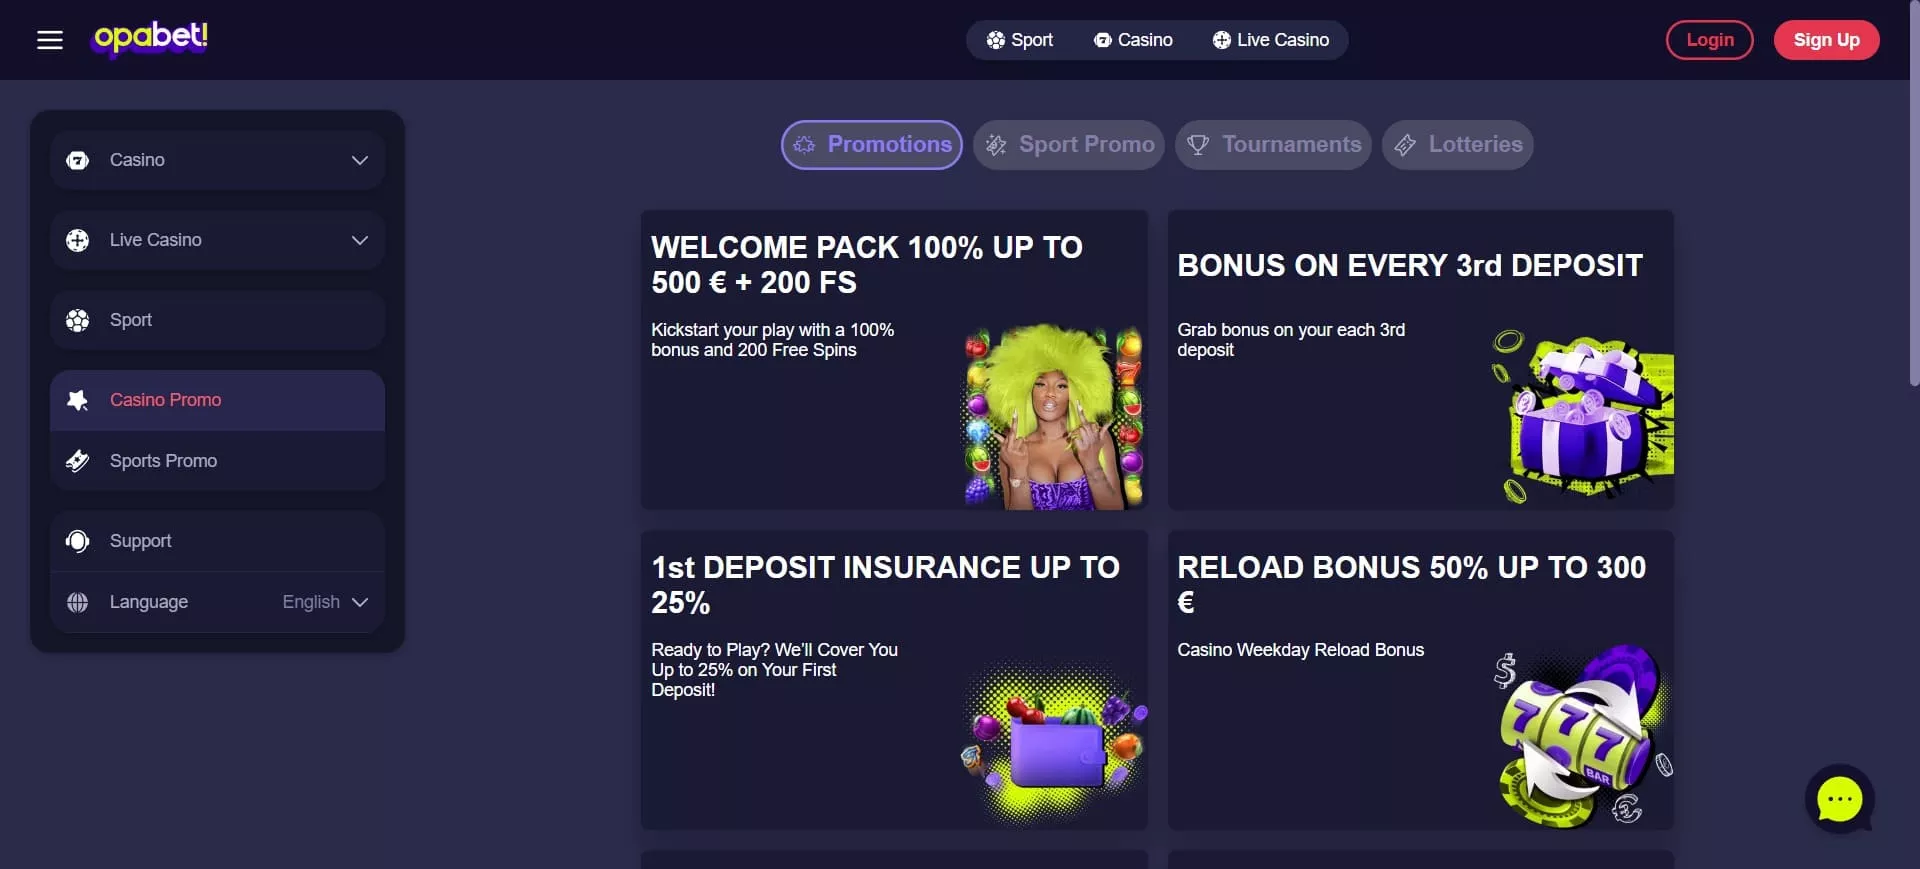Click the soccer ball Sport sidebar icon
This screenshot has height=869, width=1920.
[x=77, y=320]
